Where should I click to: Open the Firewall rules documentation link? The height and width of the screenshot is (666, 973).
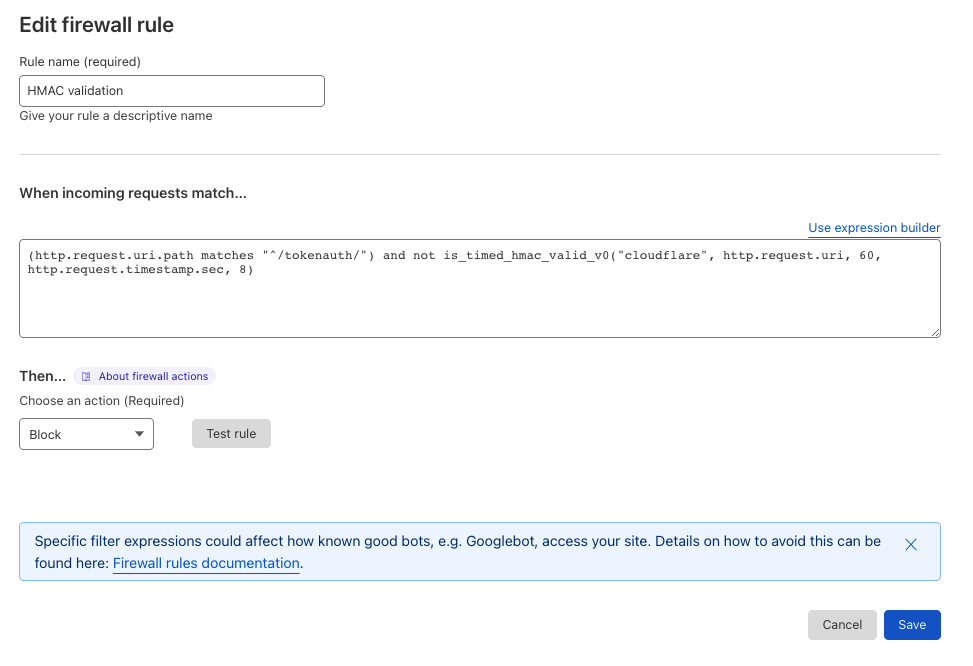[x=206, y=564]
